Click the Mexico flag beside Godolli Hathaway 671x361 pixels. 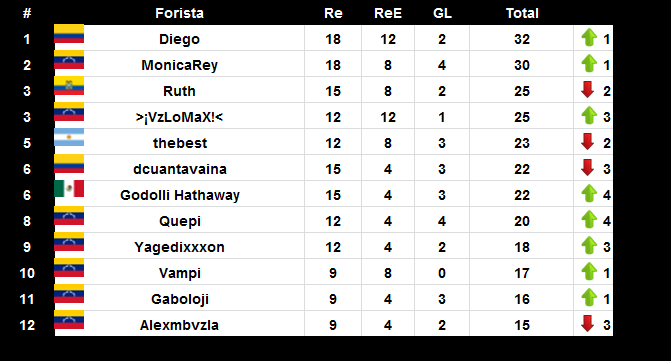pyautogui.click(x=69, y=189)
